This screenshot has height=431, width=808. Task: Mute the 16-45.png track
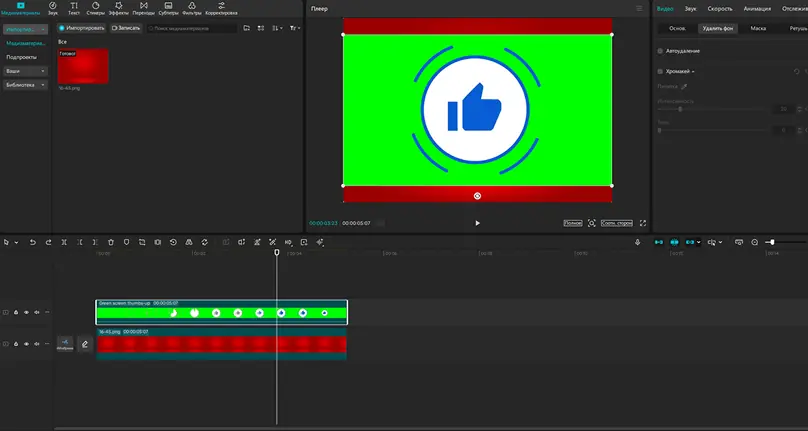[37, 344]
